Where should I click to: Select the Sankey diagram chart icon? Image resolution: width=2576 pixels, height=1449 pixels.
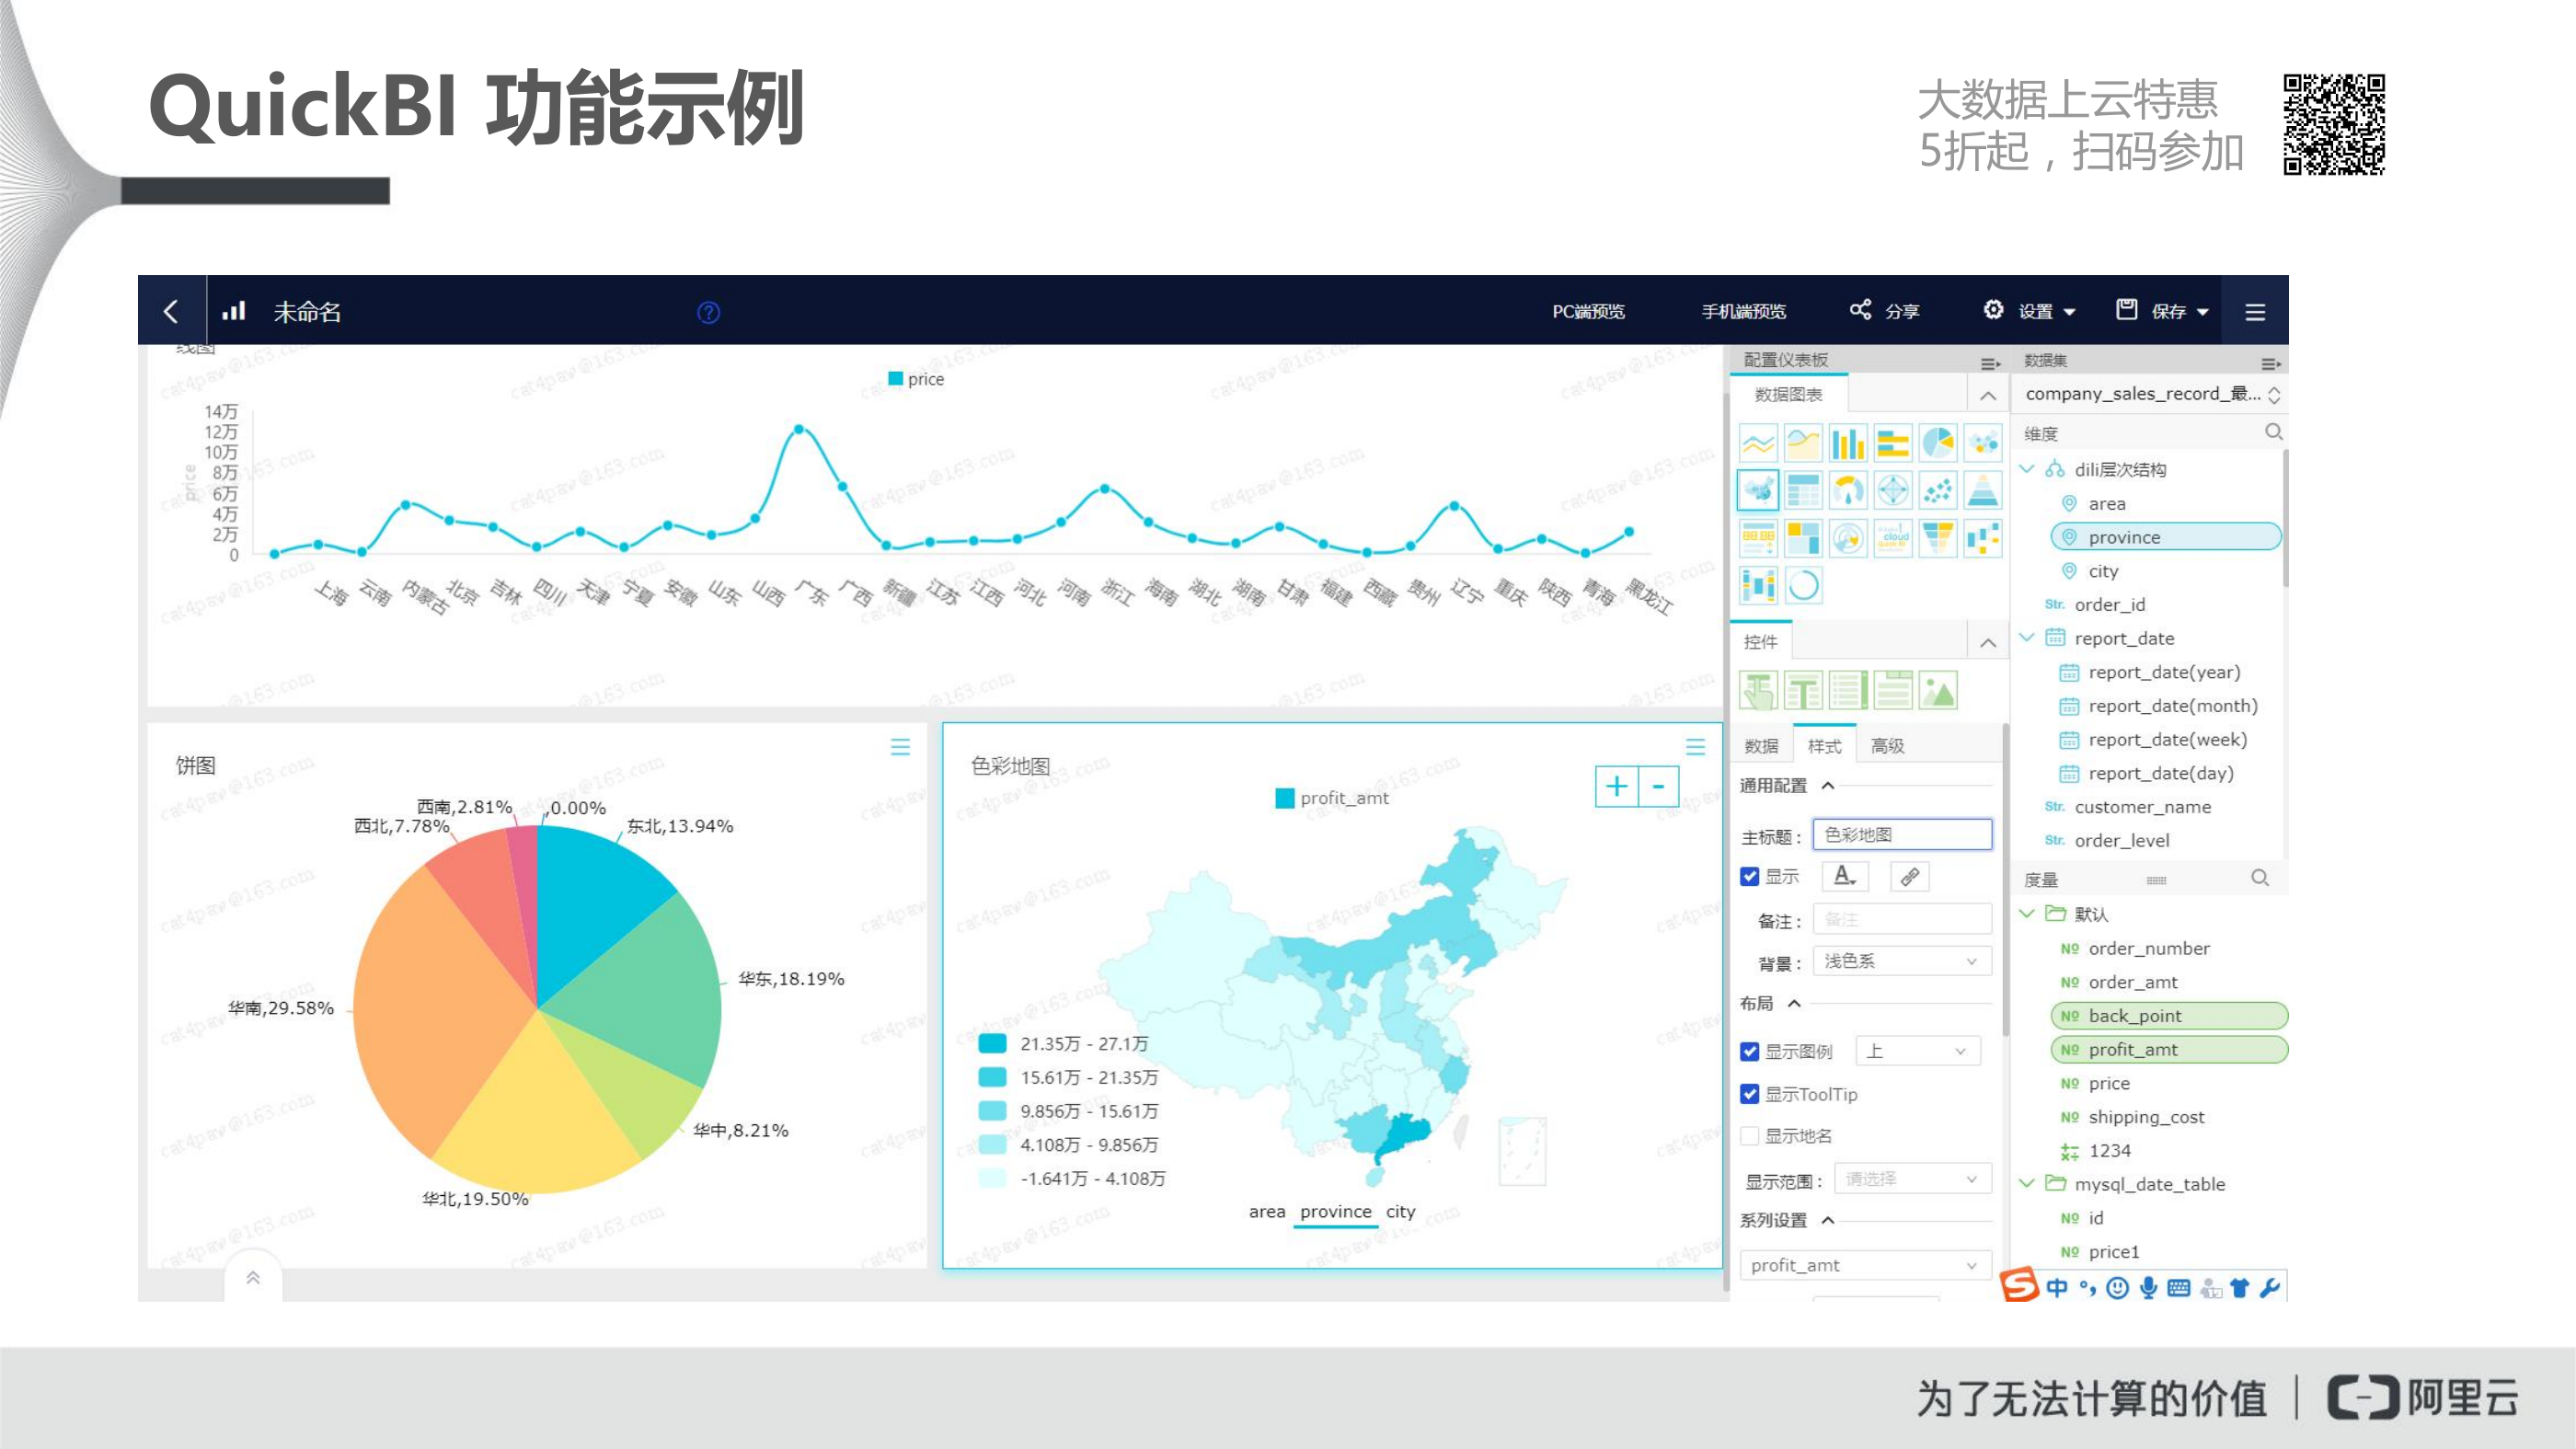pyautogui.click(x=1758, y=585)
